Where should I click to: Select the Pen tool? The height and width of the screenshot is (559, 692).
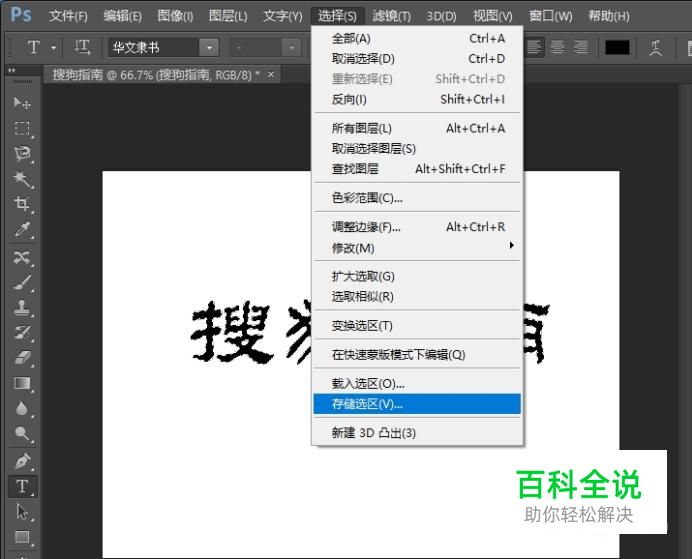[x=22, y=461]
